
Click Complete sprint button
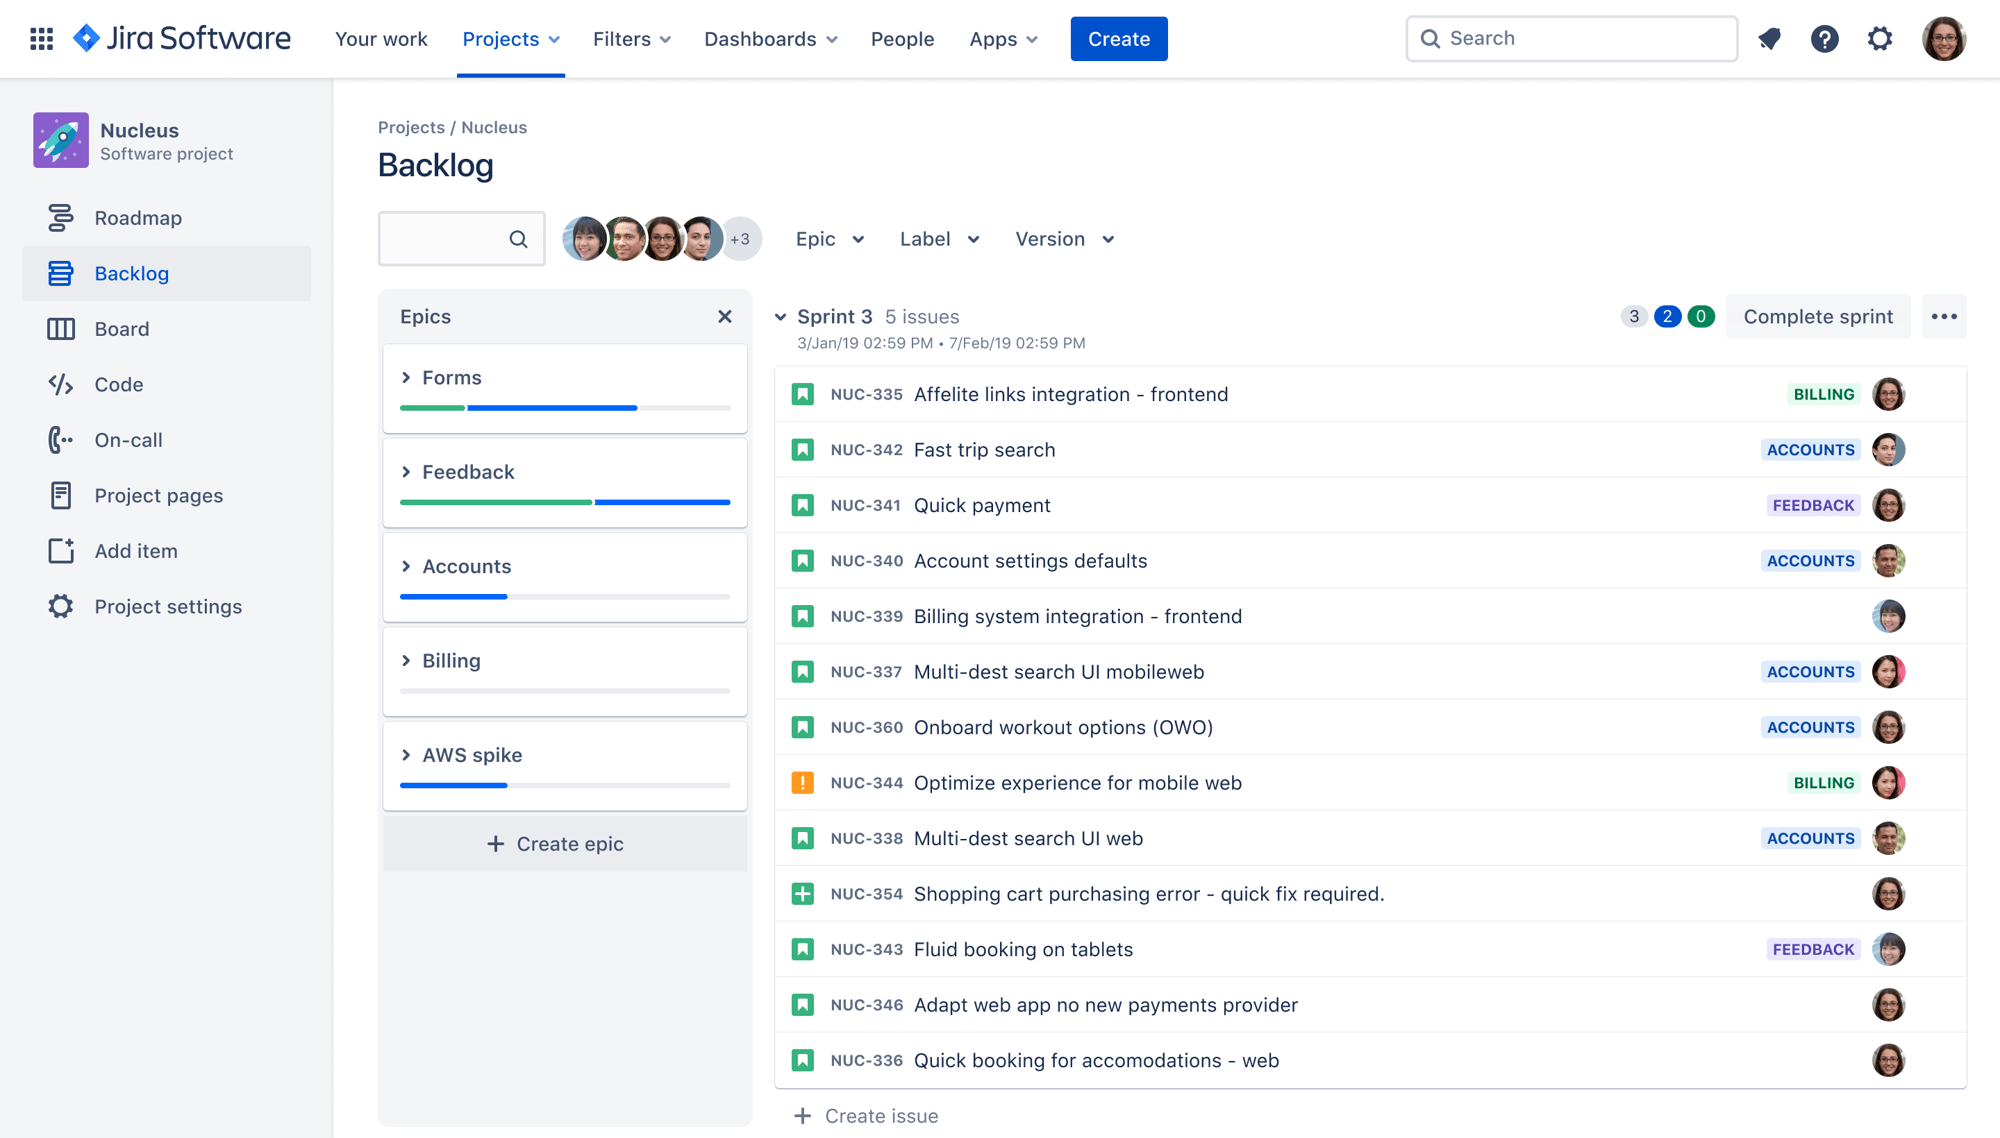pos(1817,315)
